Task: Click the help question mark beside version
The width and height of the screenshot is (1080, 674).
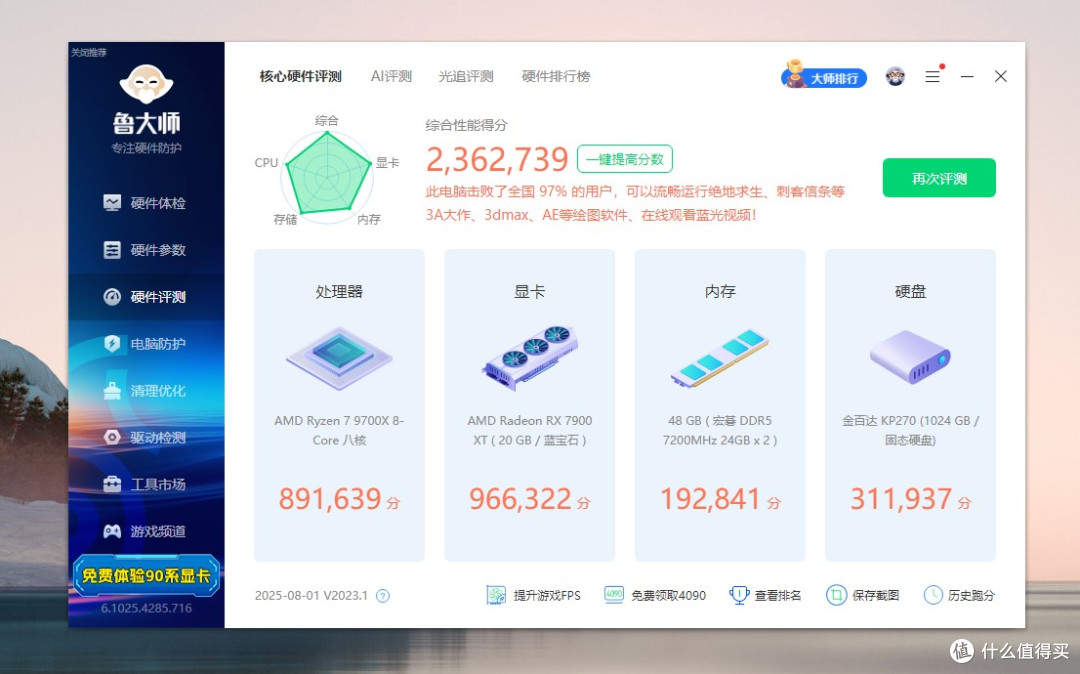Action: coord(383,596)
